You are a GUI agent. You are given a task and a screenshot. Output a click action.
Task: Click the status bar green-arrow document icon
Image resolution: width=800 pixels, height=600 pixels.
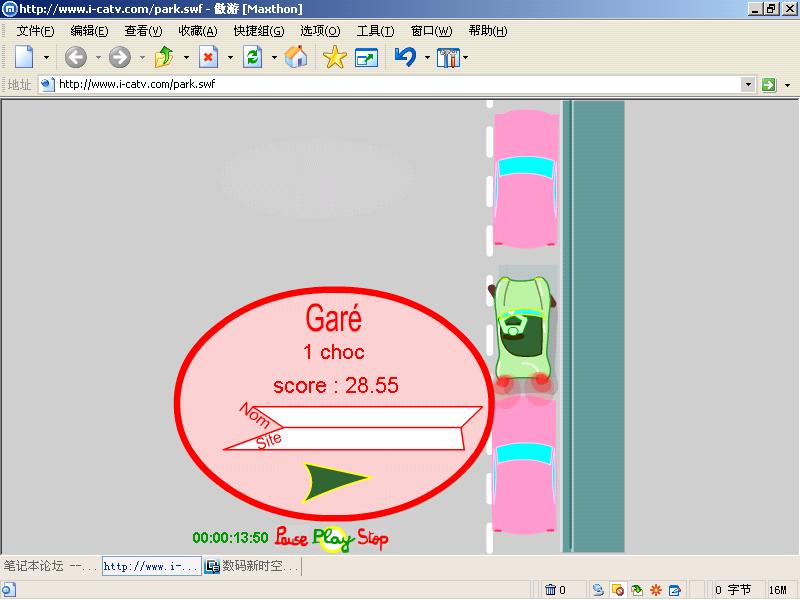tap(637, 590)
